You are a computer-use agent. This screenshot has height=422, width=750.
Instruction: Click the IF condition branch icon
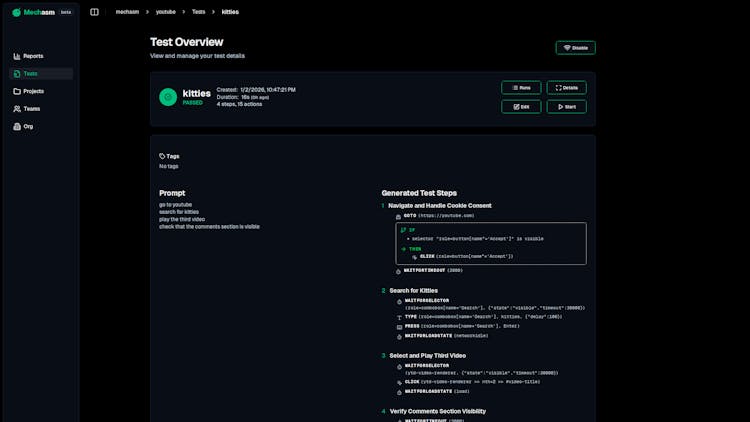[404, 230]
